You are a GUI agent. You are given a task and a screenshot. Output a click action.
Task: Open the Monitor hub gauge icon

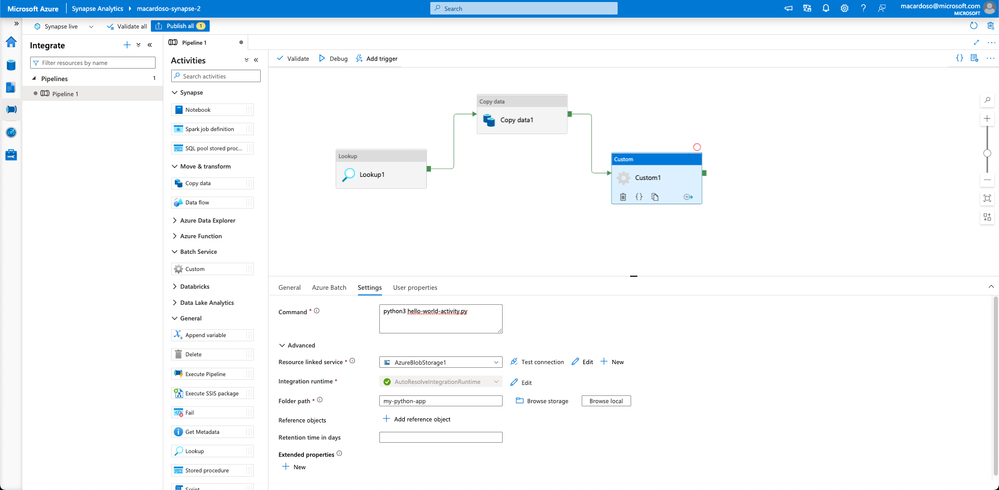pyautogui.click(x=11, y=133)
